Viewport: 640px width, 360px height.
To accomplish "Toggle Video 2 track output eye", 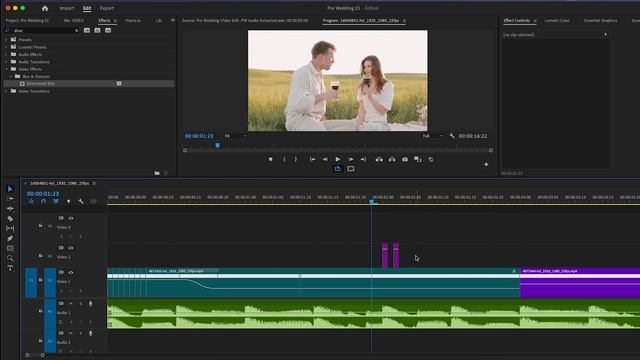I will [71, 248].
